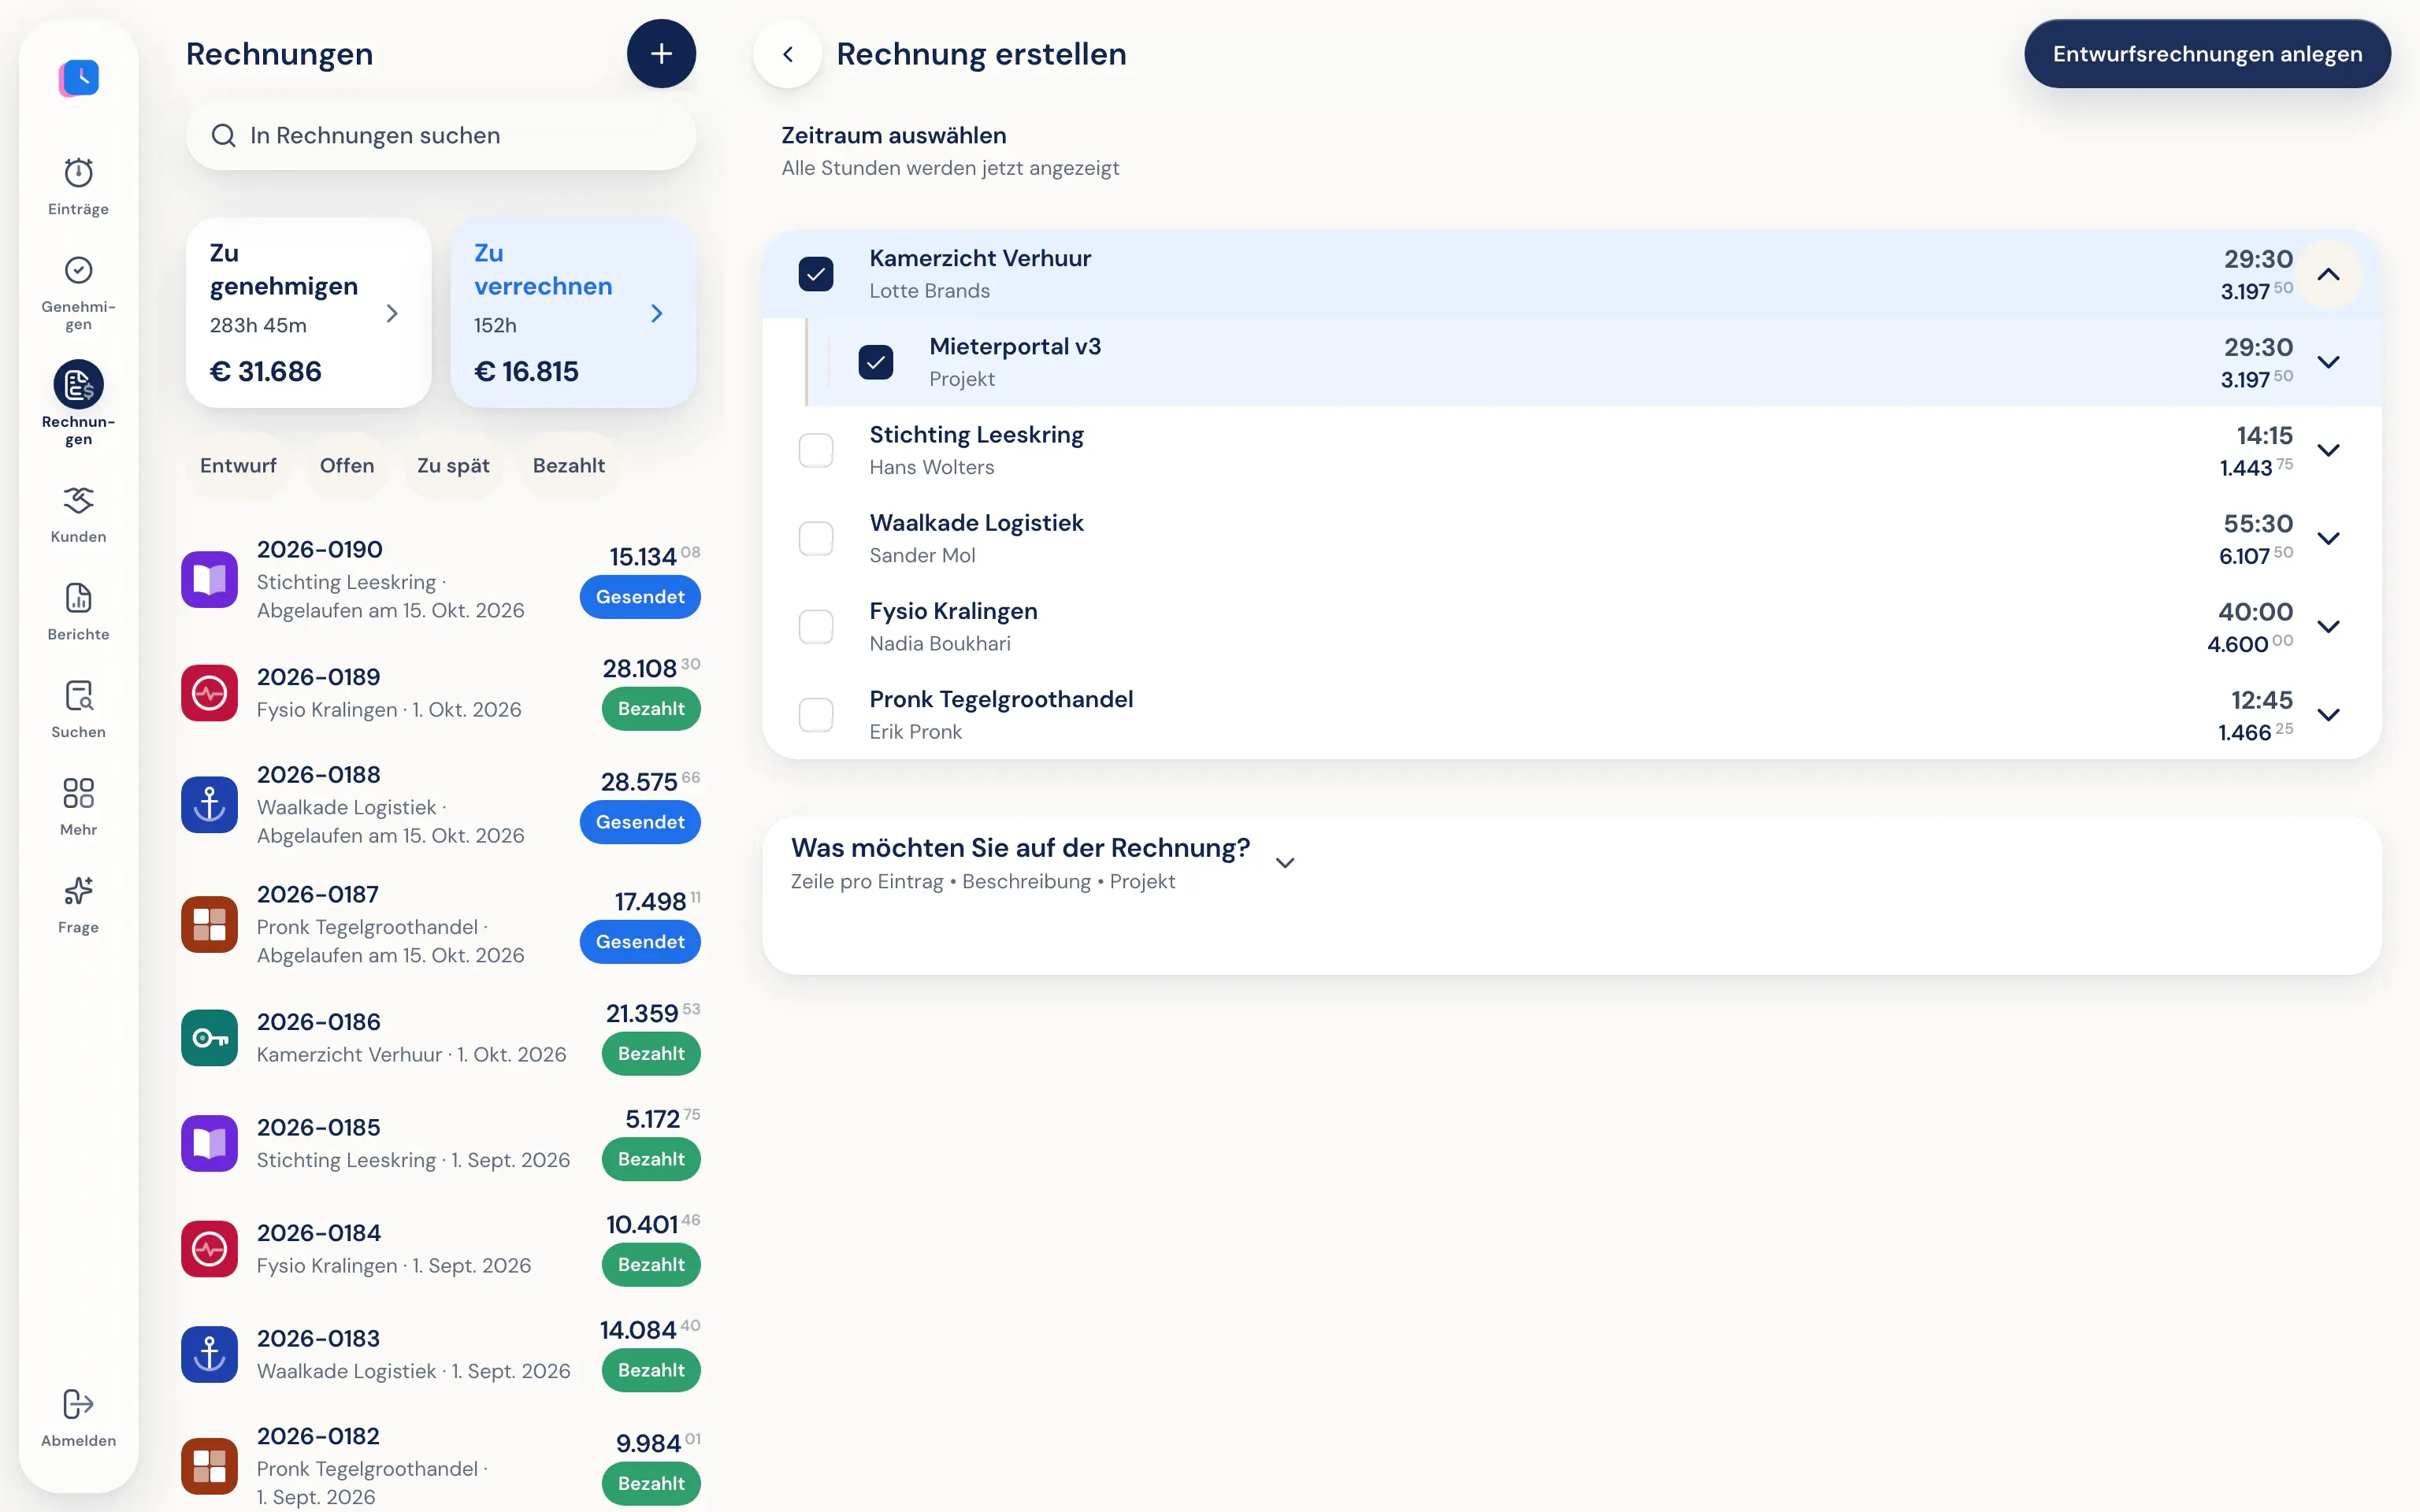This screenshot has height=1512, width=2420.
Task: Expand the Waalkade Logistiek row chevron
Action: 2328,539
